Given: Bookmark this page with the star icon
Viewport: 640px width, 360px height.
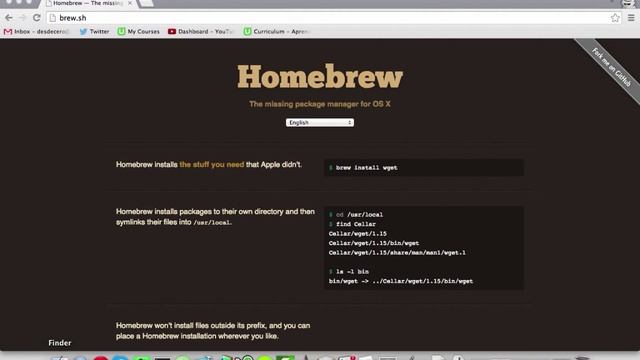Looking at the screenshot, I should point(615,18).
